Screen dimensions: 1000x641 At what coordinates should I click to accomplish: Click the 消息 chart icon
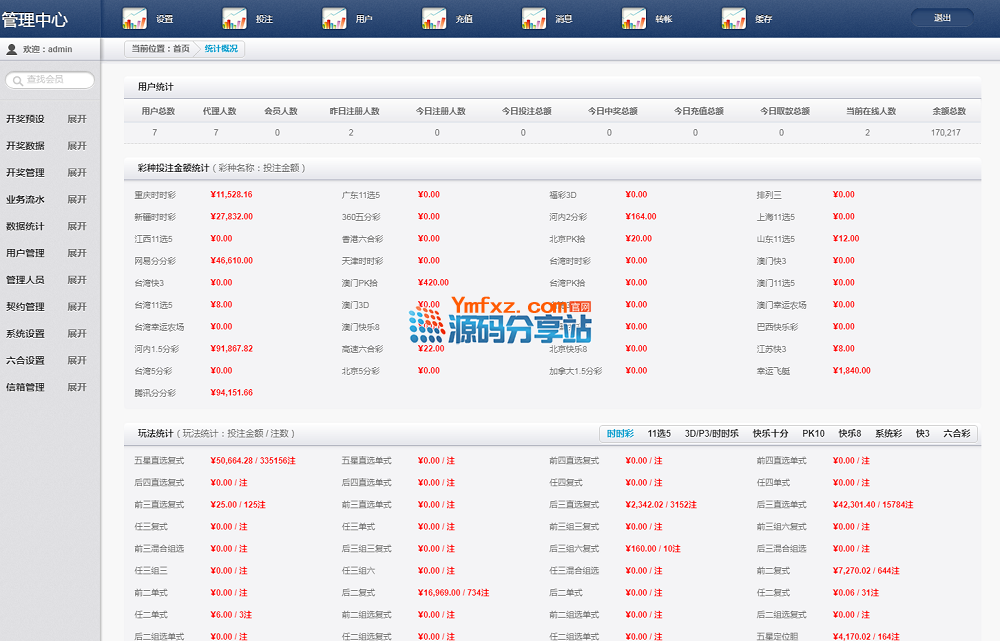tap(534, 18)
